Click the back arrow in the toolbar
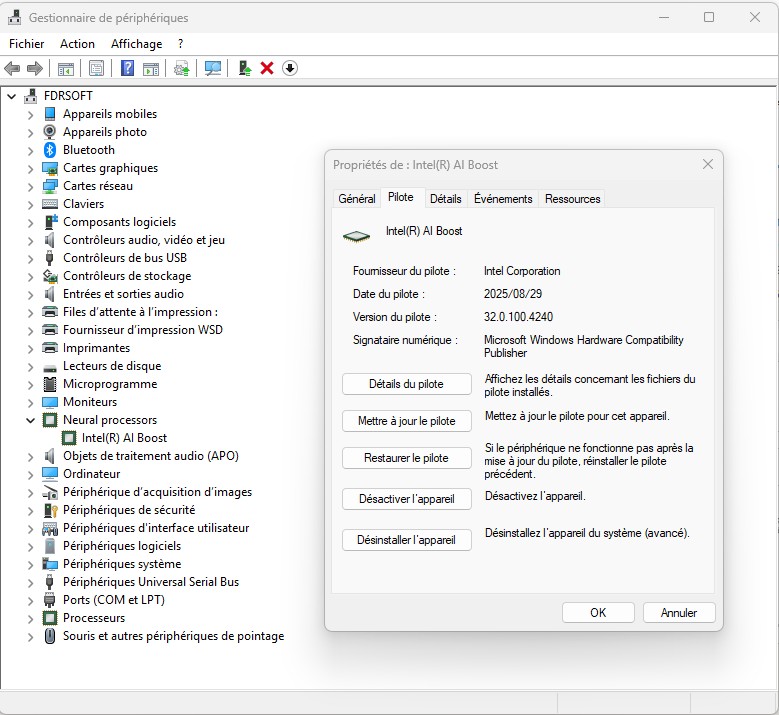 click(x=12, y=68)
